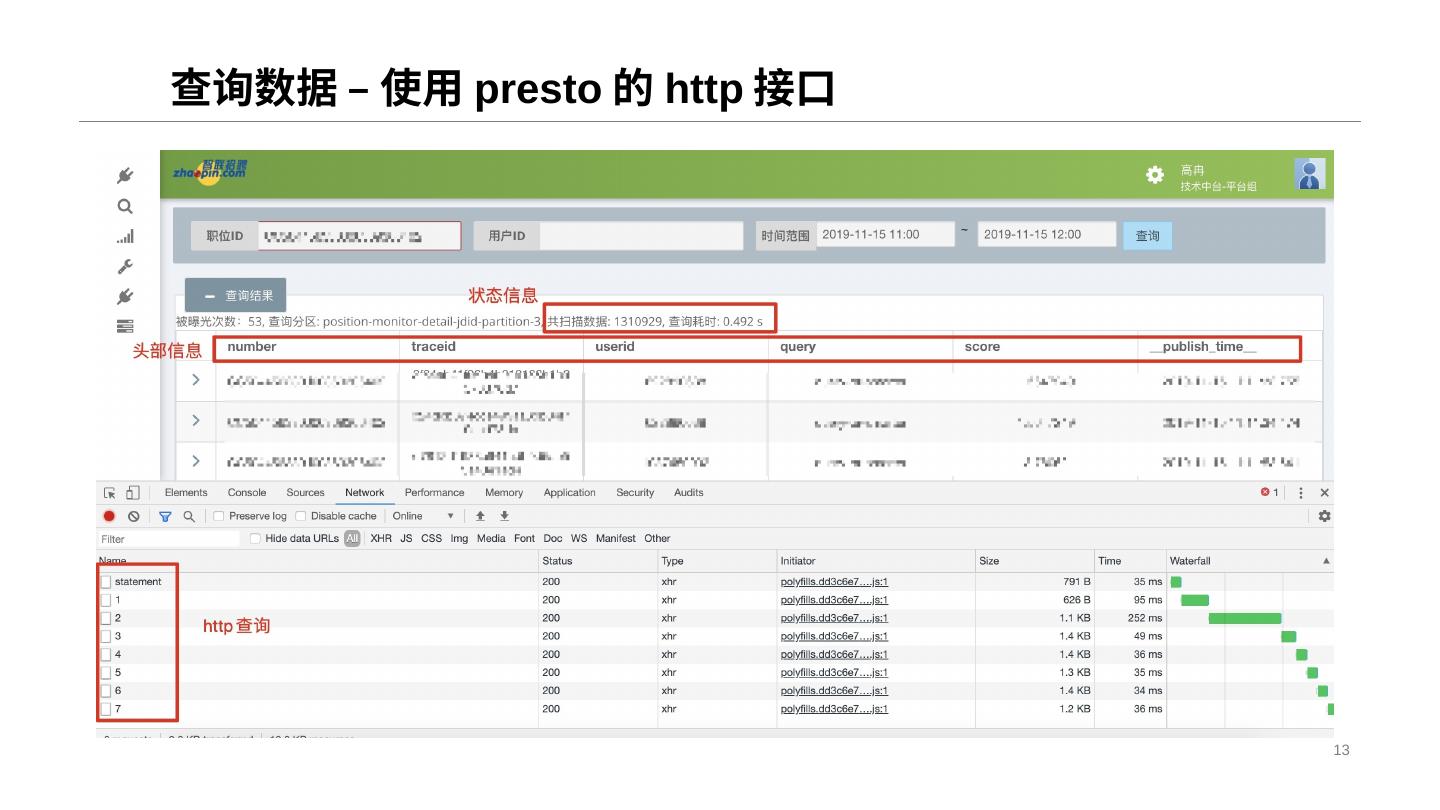Image resolution: width=1440 pixels, height=810 pixels.
Task: Check the Hide data URLs checkbox
Action: pos(256,539)
